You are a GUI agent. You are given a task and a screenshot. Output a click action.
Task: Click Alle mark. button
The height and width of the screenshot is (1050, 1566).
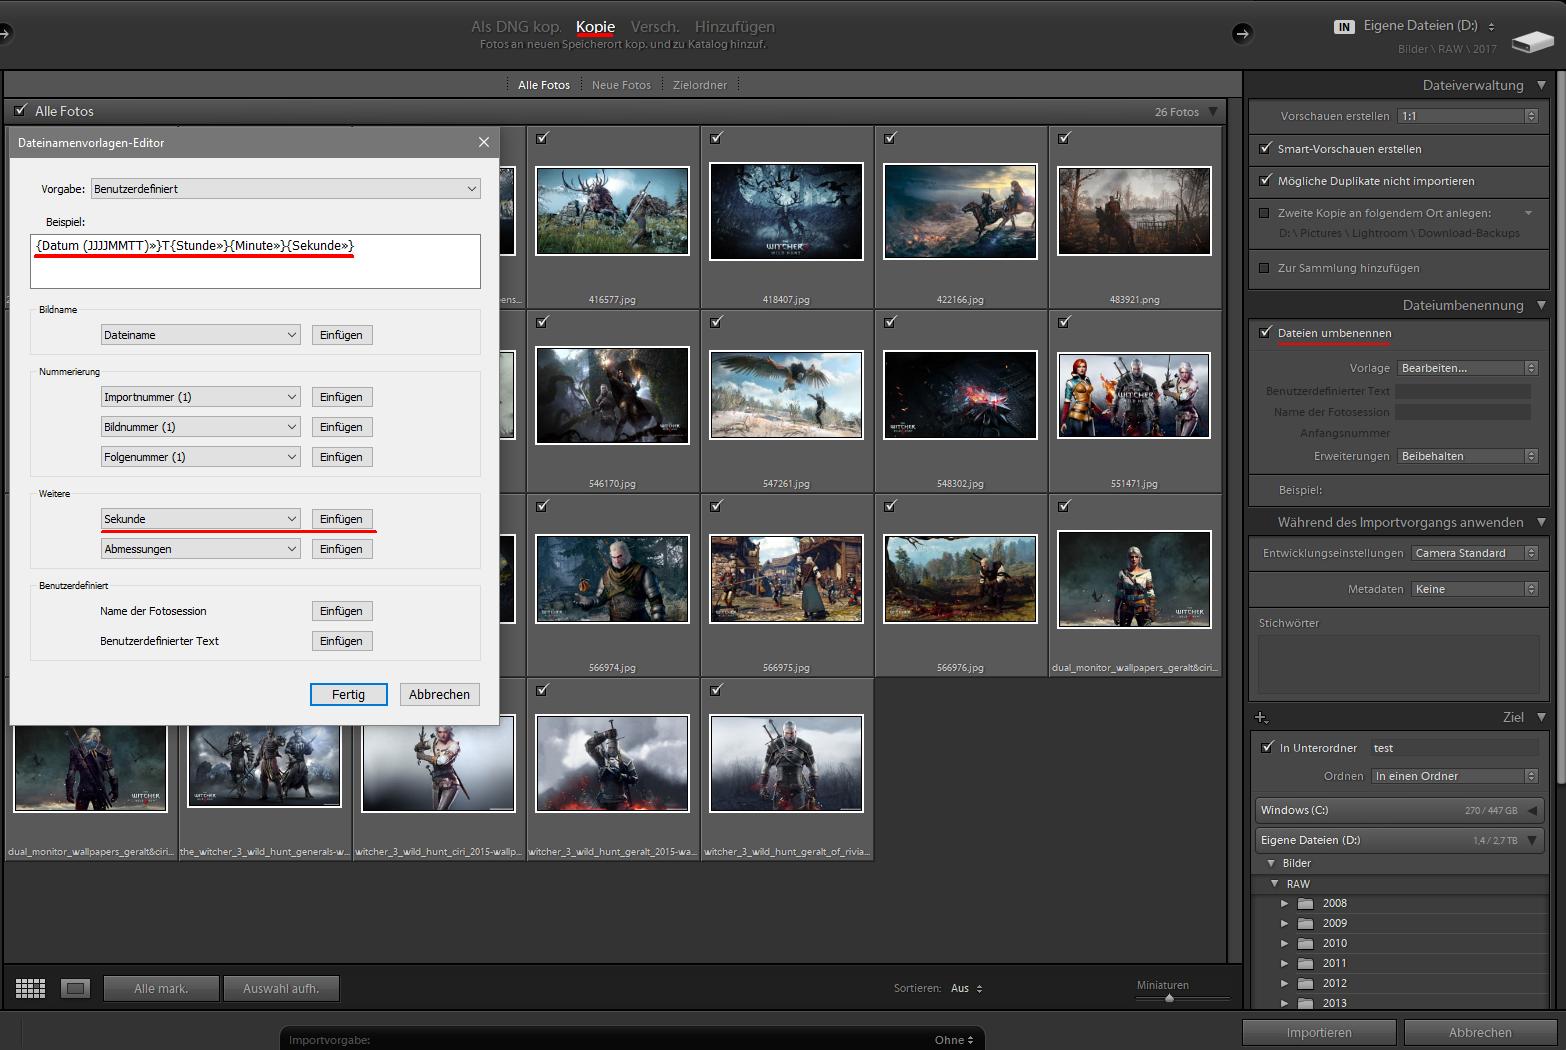coord(161,988)
